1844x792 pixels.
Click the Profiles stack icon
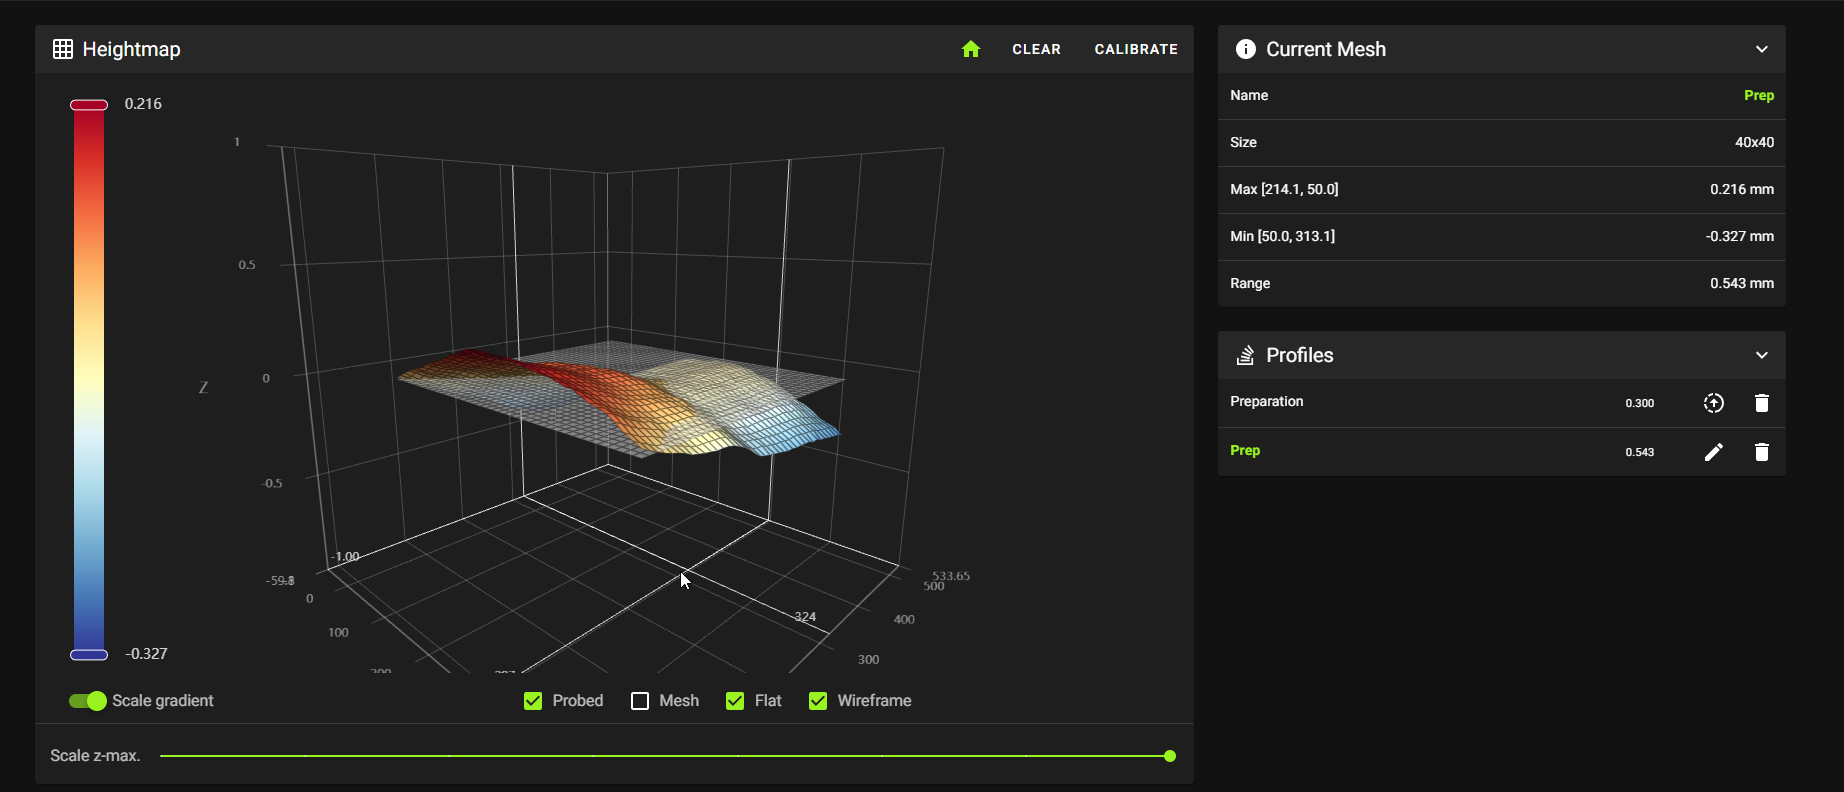pos(1245,355)
